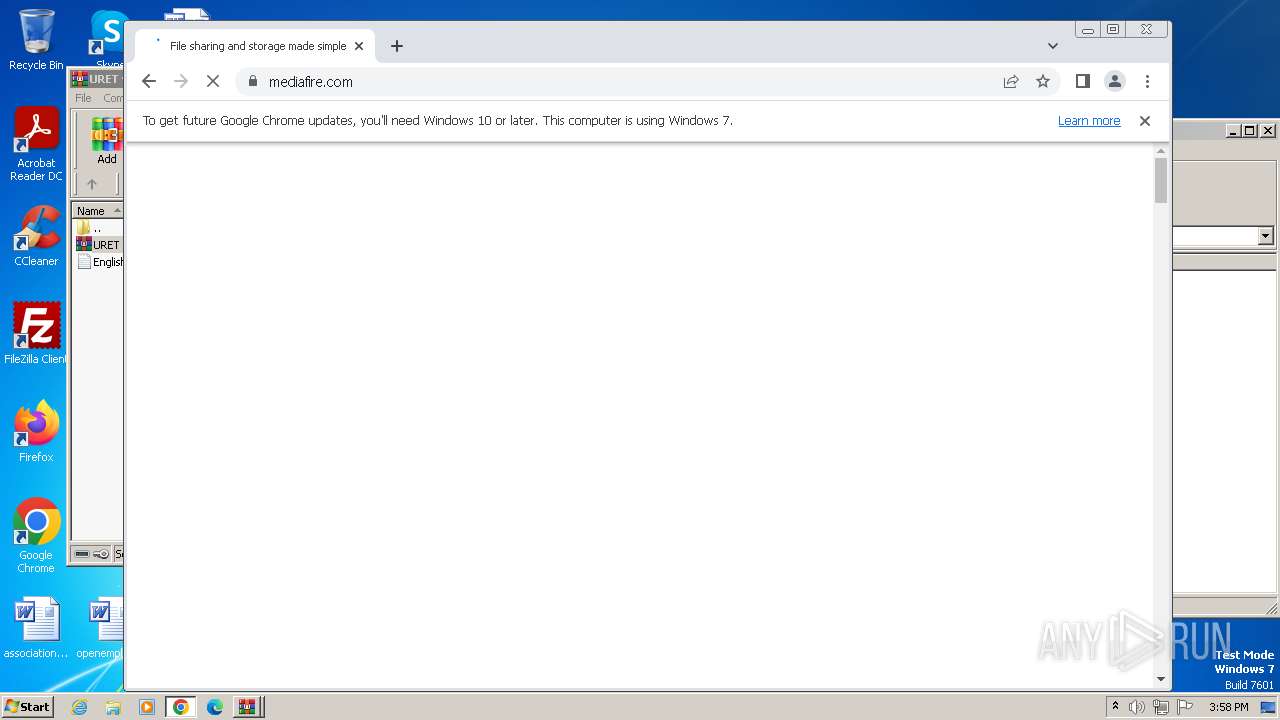Open FileZilla Client desktop shortcut
Screen dimensions: 1280x720
[x=36, y=333]
